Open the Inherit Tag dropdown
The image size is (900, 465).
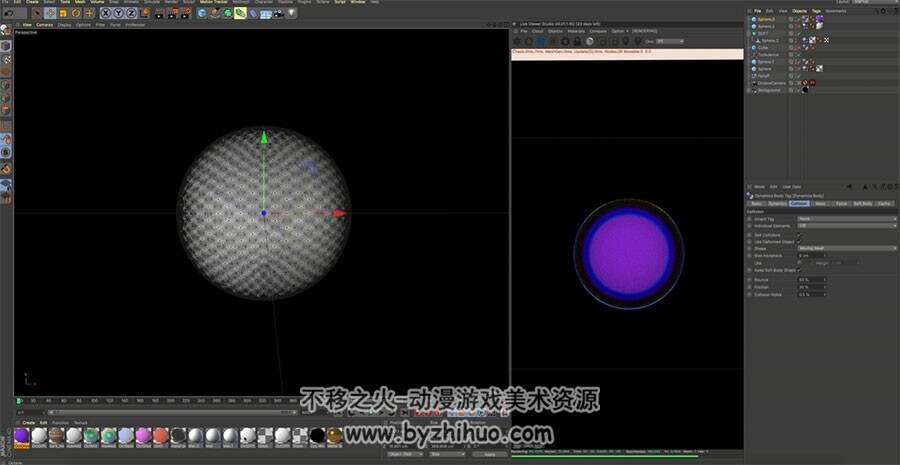tap(847, 219)
